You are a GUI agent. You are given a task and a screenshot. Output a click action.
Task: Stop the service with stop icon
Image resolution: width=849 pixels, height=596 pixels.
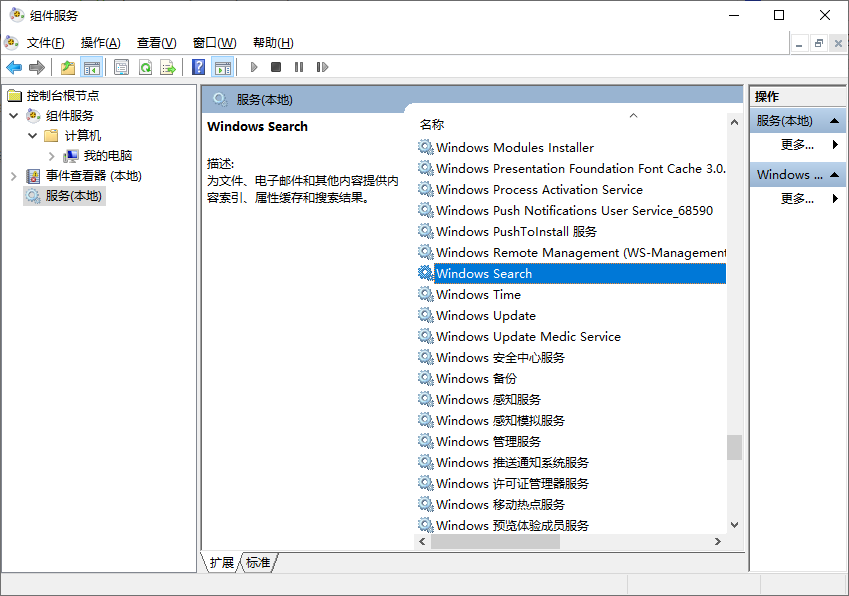point(276,67)
